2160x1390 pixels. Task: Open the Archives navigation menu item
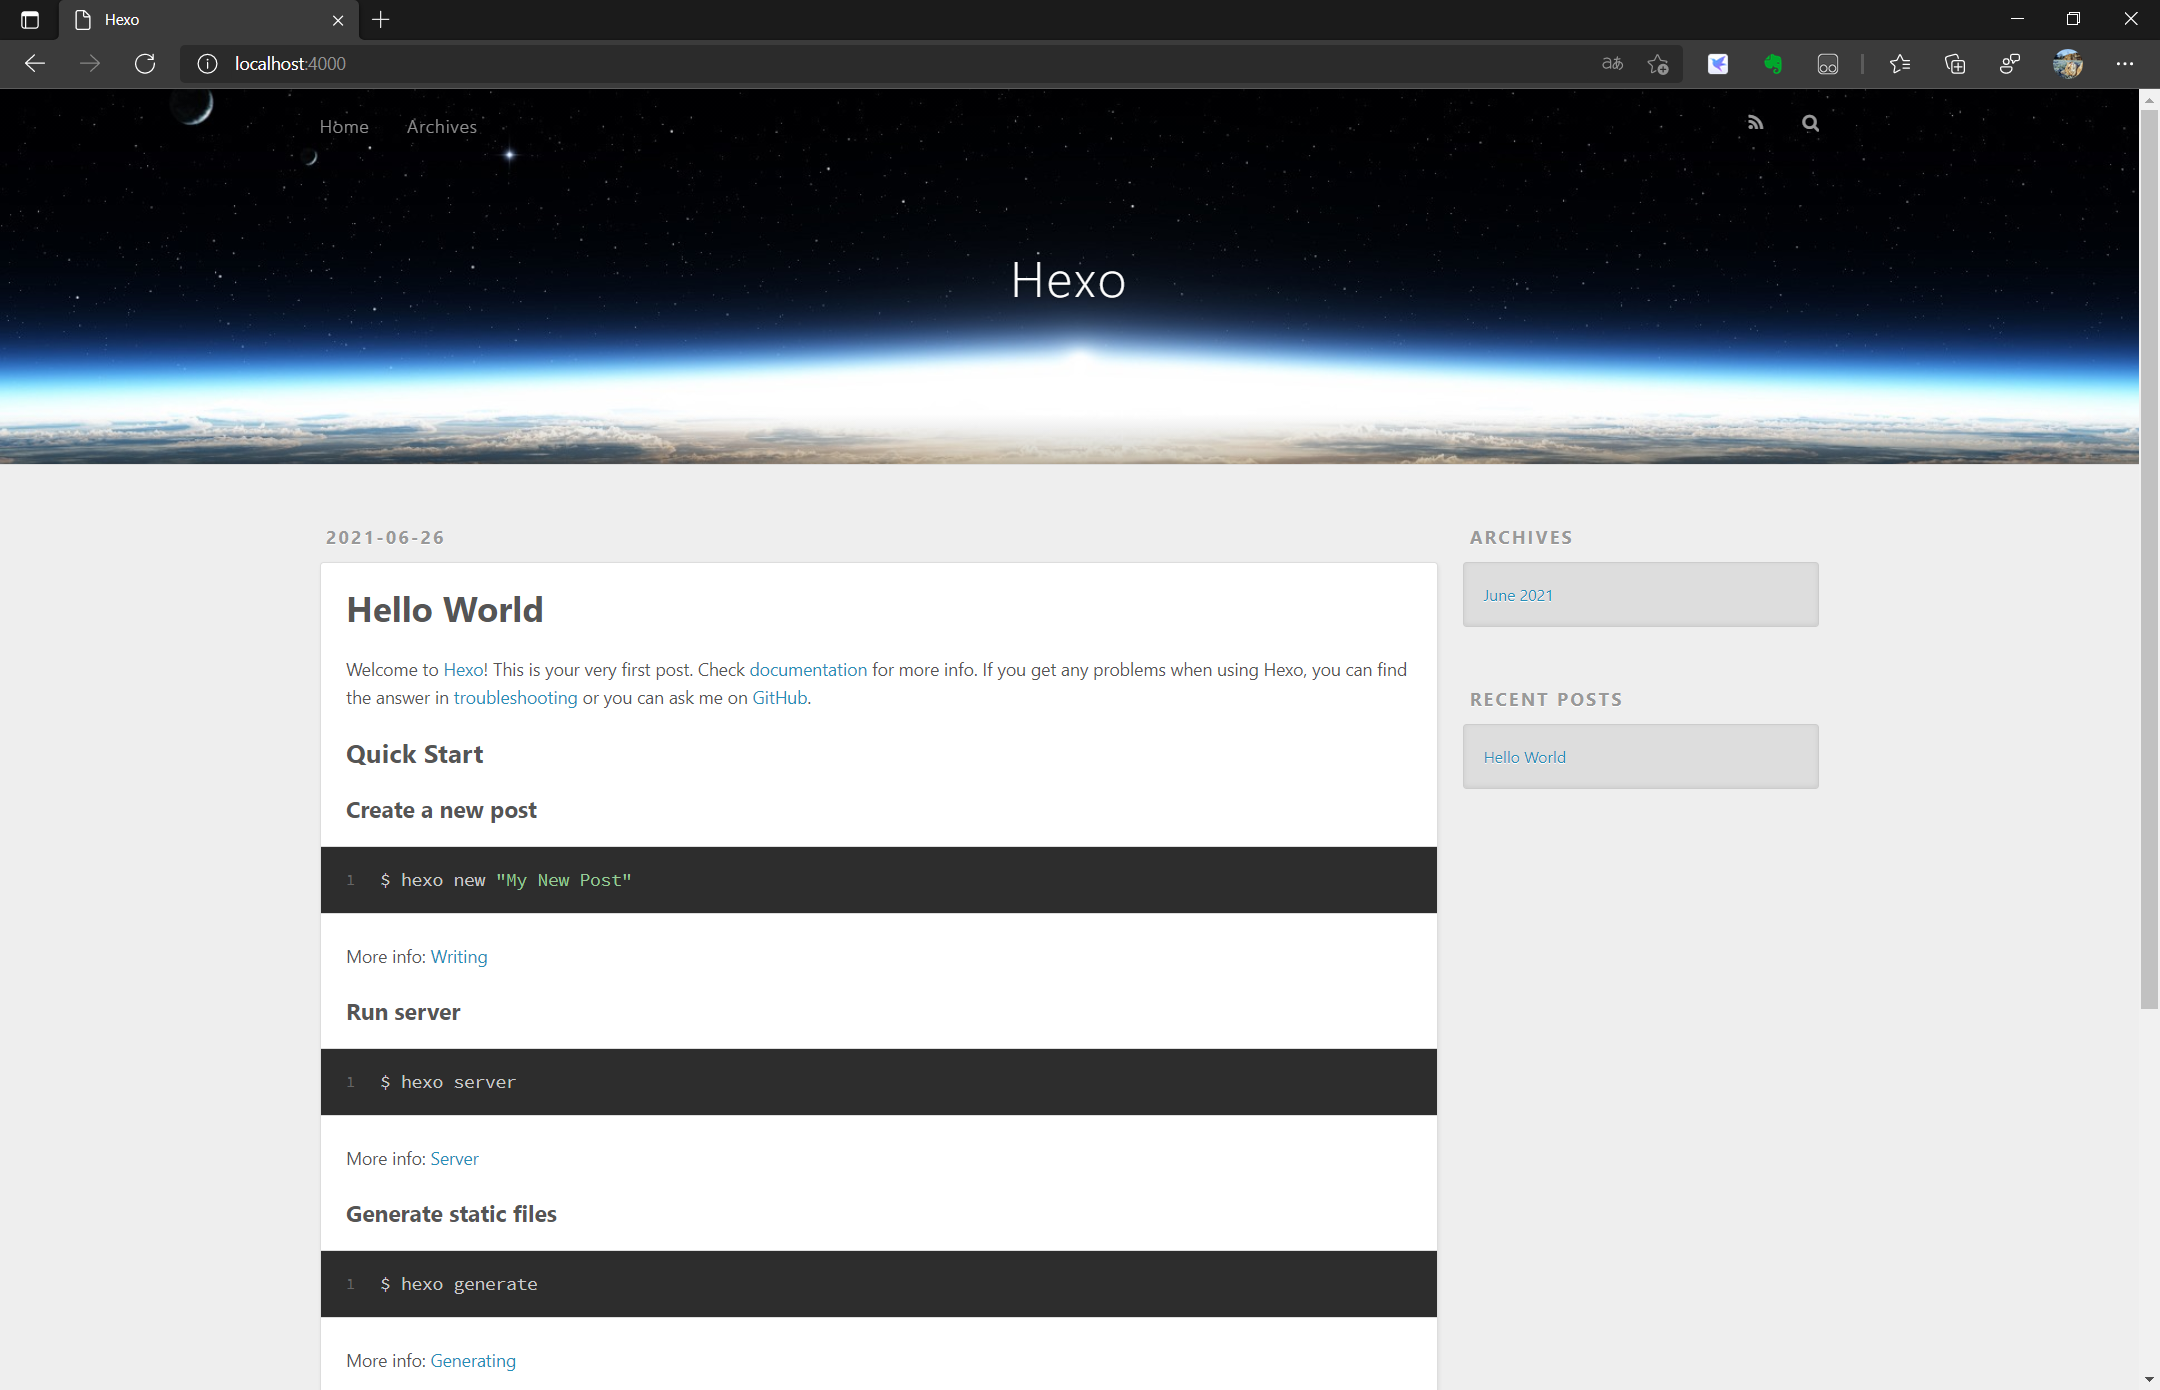point(441,127)
